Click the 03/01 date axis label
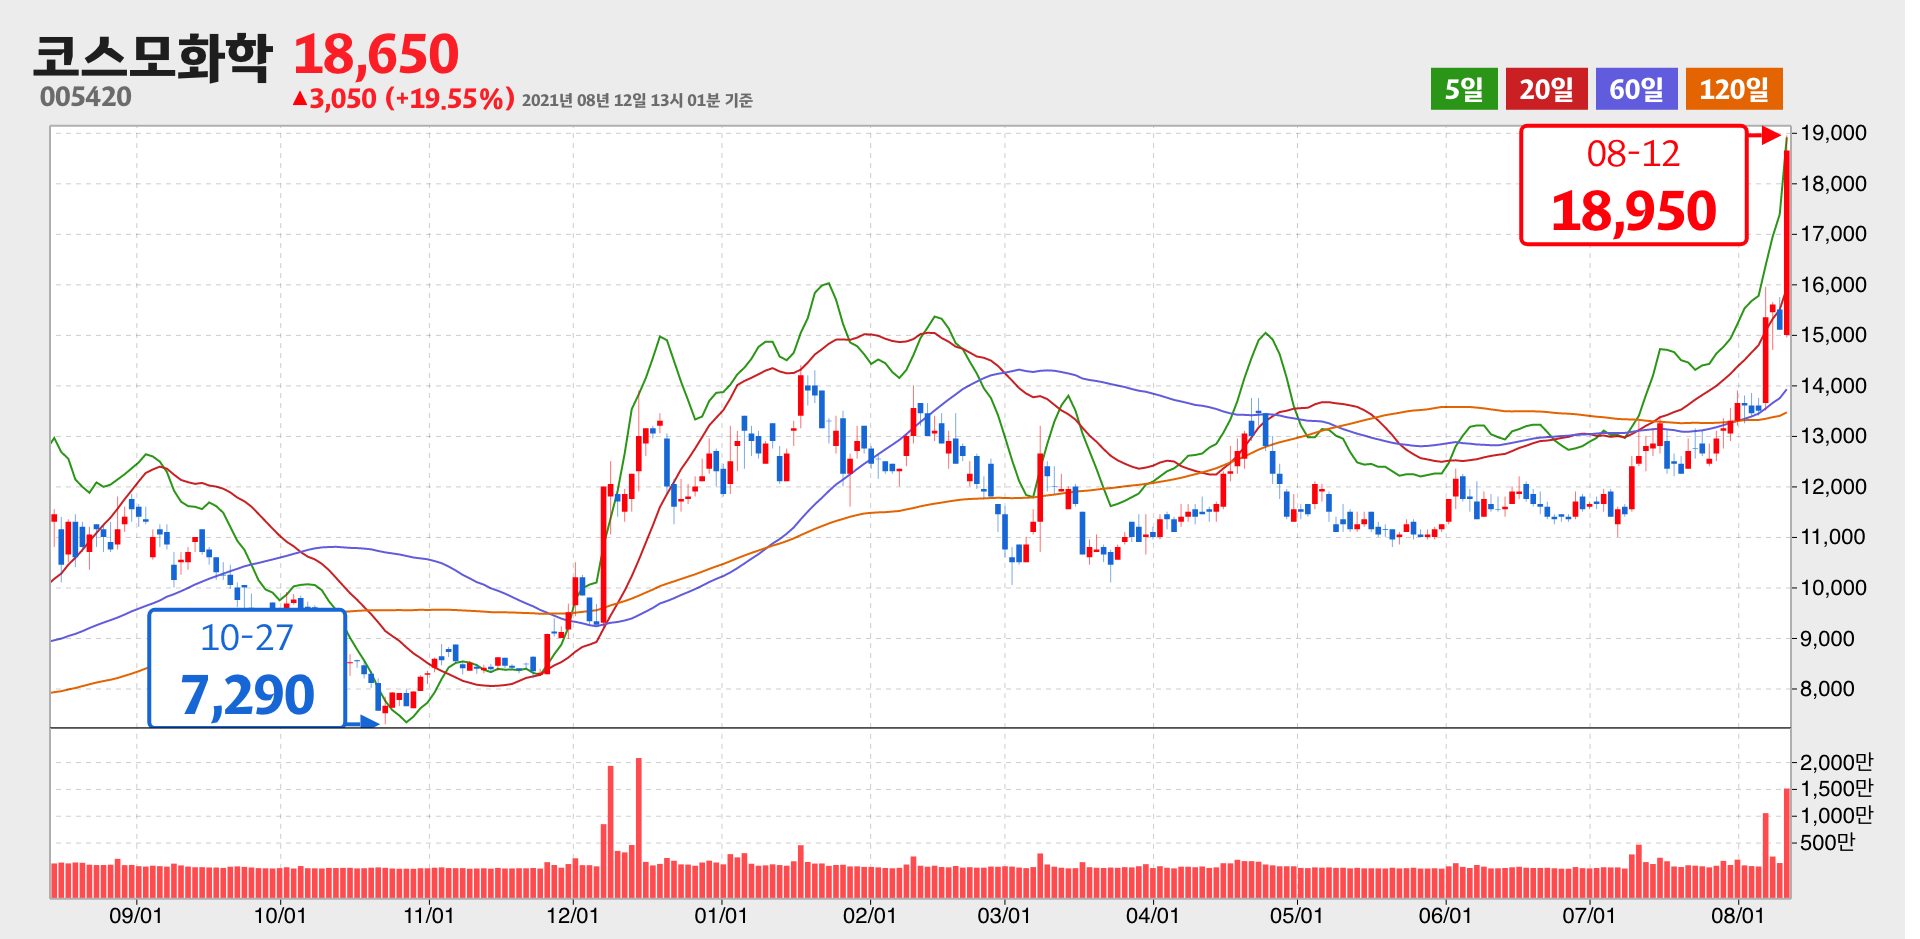The height and width of the screenshot is (939, 1920). [x=1003, y=915]
